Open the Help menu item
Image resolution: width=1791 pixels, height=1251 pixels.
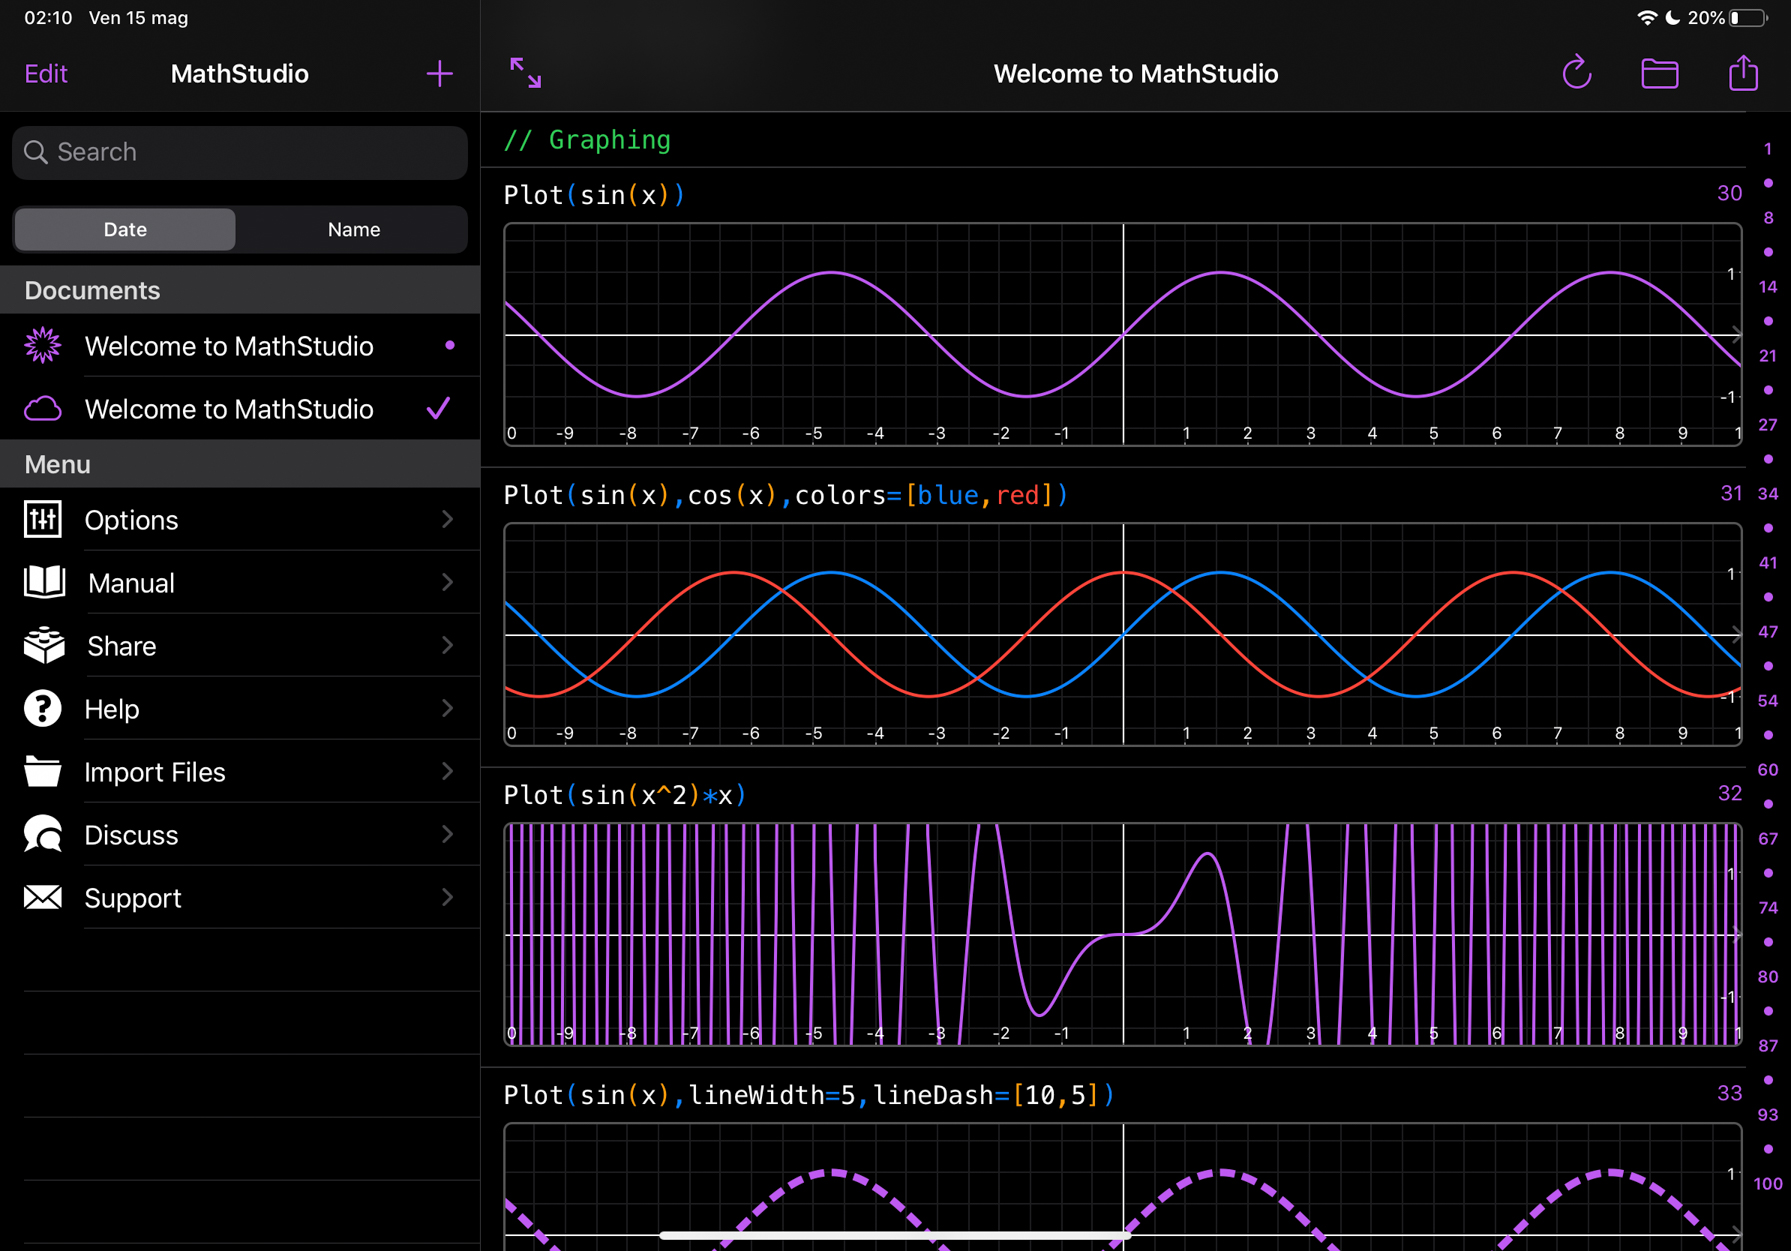[x=240, y=709]
